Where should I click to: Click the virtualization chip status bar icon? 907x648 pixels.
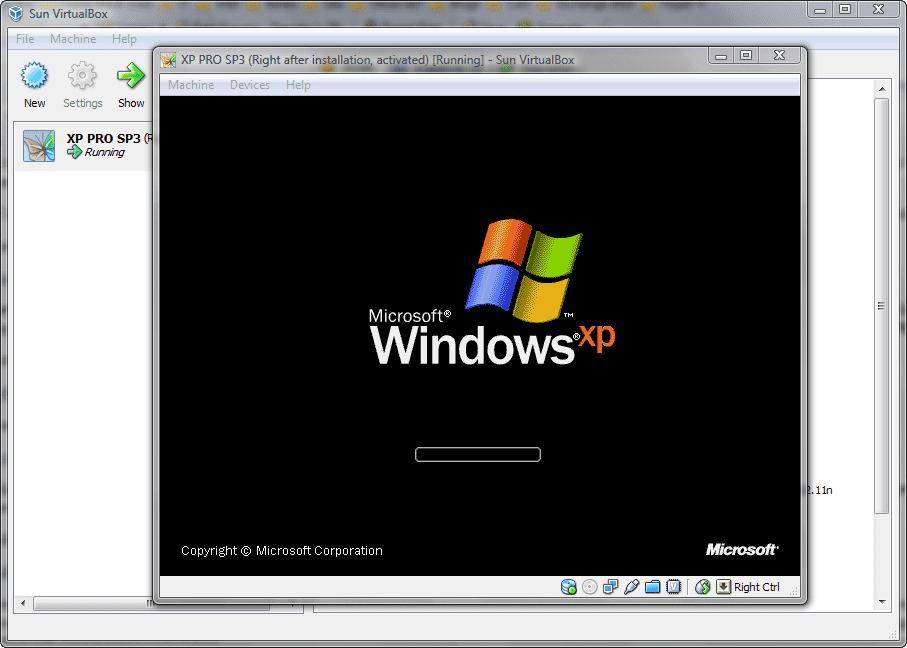(x=673, y=587)
